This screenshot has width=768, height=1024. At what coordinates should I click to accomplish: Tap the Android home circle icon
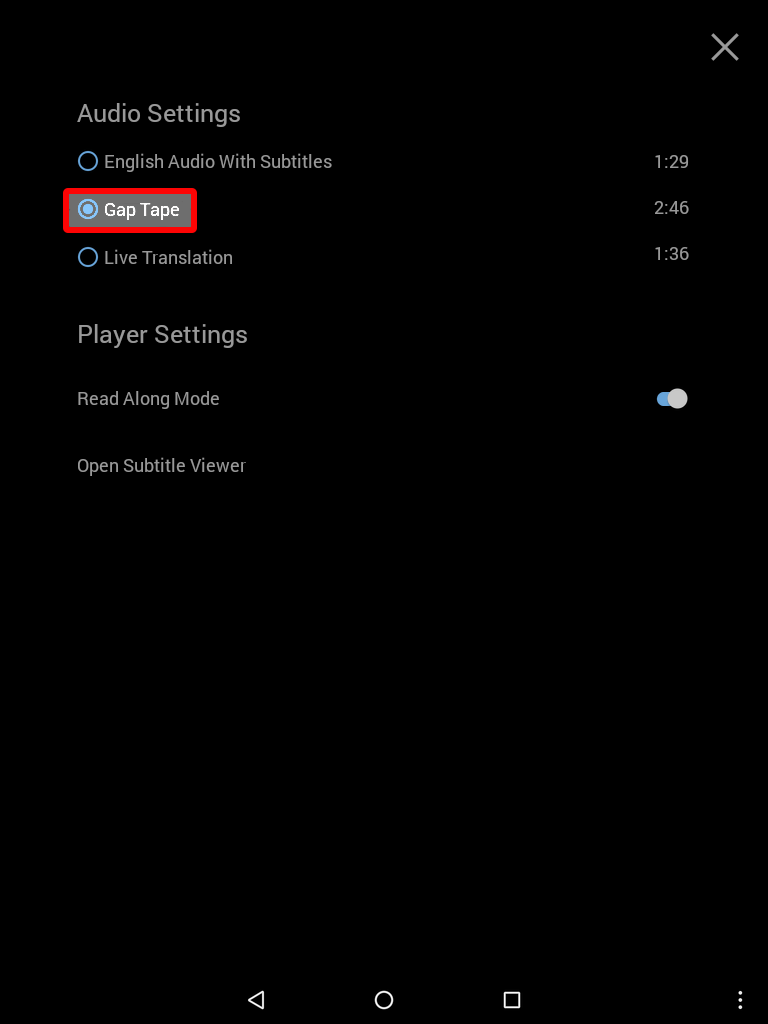(384, 999)
